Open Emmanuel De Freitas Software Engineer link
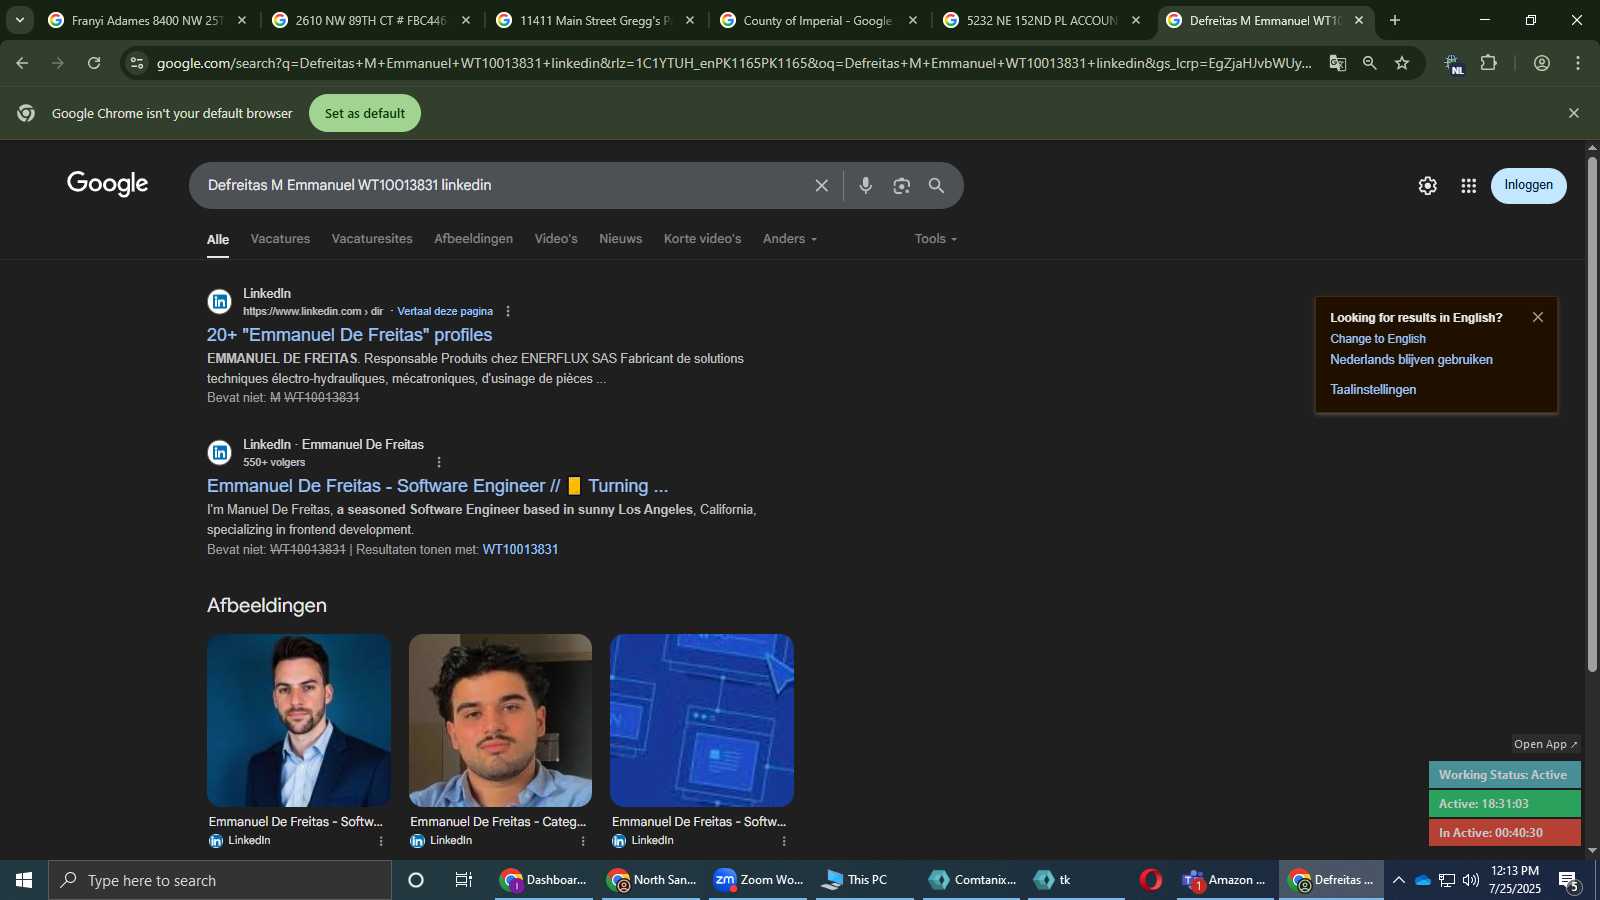 [437, 486]
